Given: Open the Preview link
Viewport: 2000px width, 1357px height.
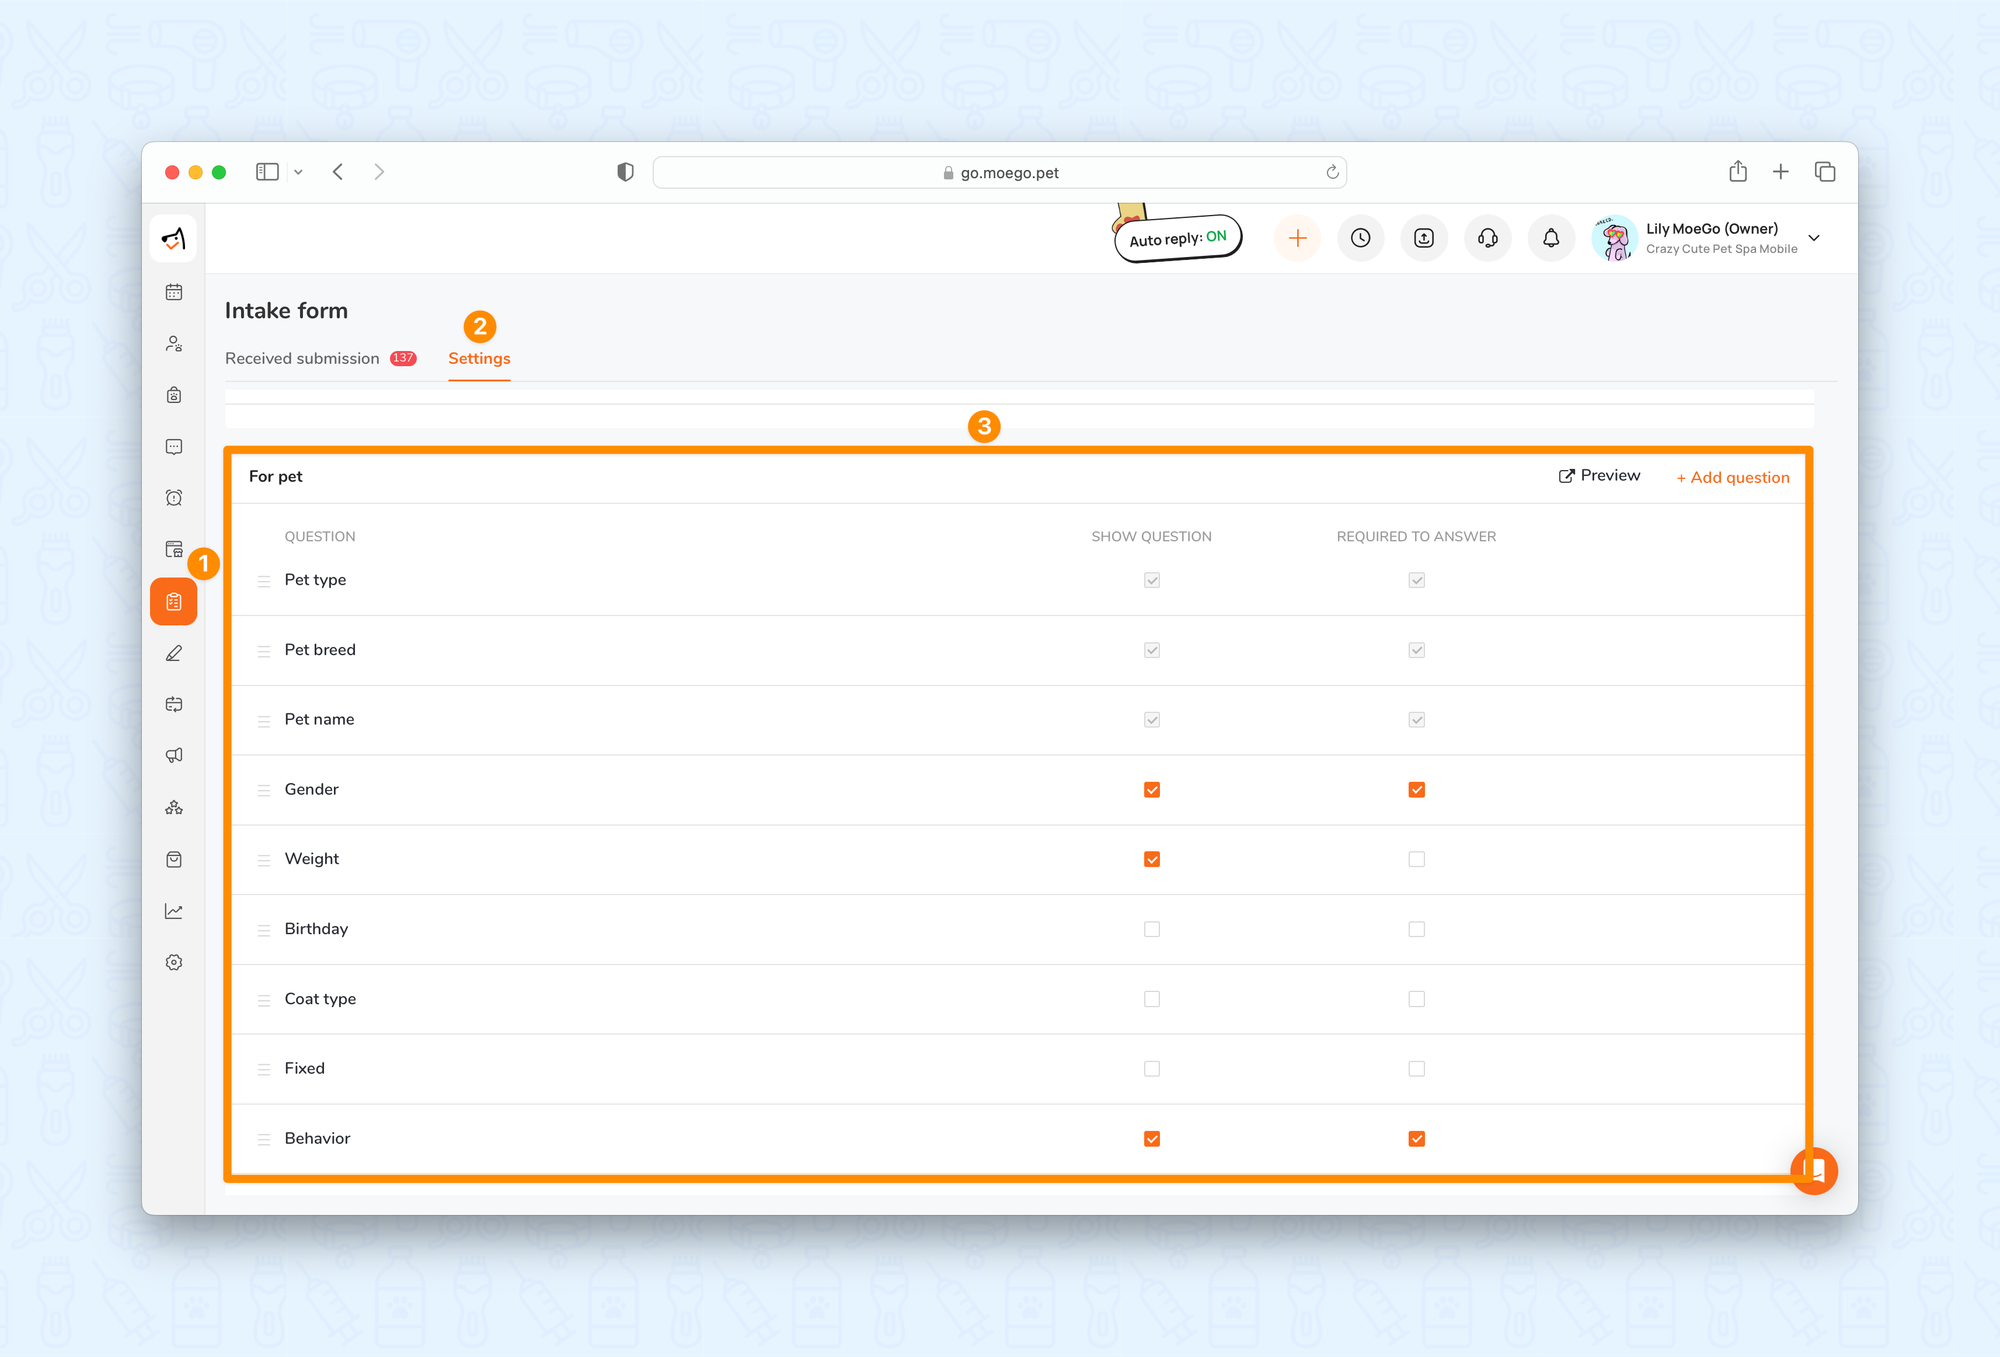Looking at the screenshot, I should [x=1599, y=476].
